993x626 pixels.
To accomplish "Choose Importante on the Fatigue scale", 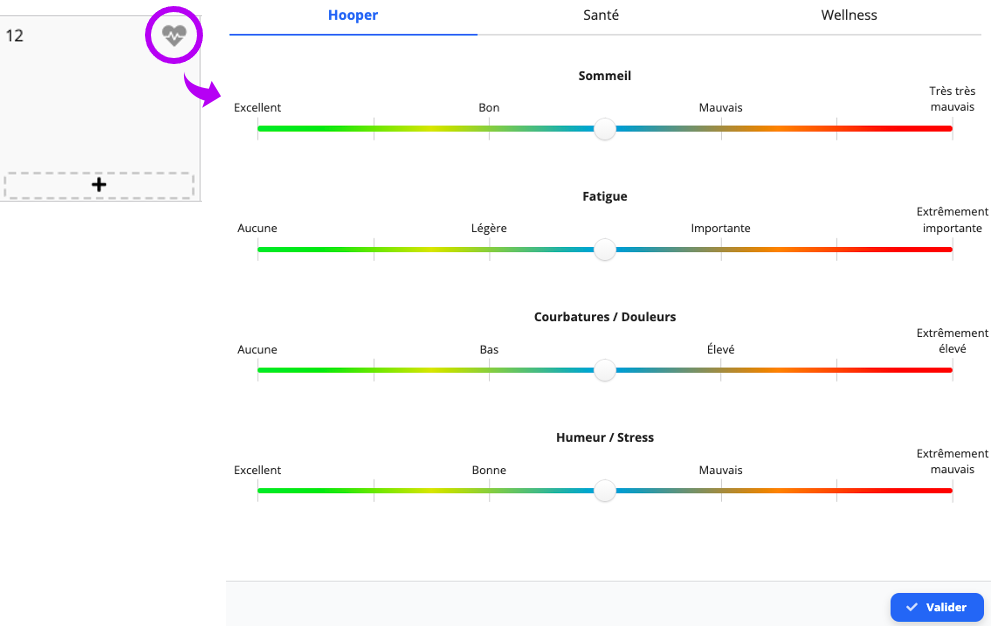I will 721,228.
